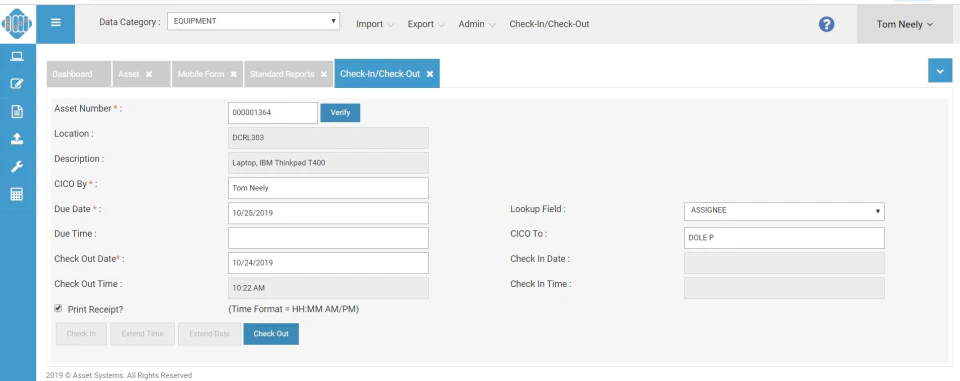
Task: Click the Asset Systems copyright footer text
Action: 119,375
